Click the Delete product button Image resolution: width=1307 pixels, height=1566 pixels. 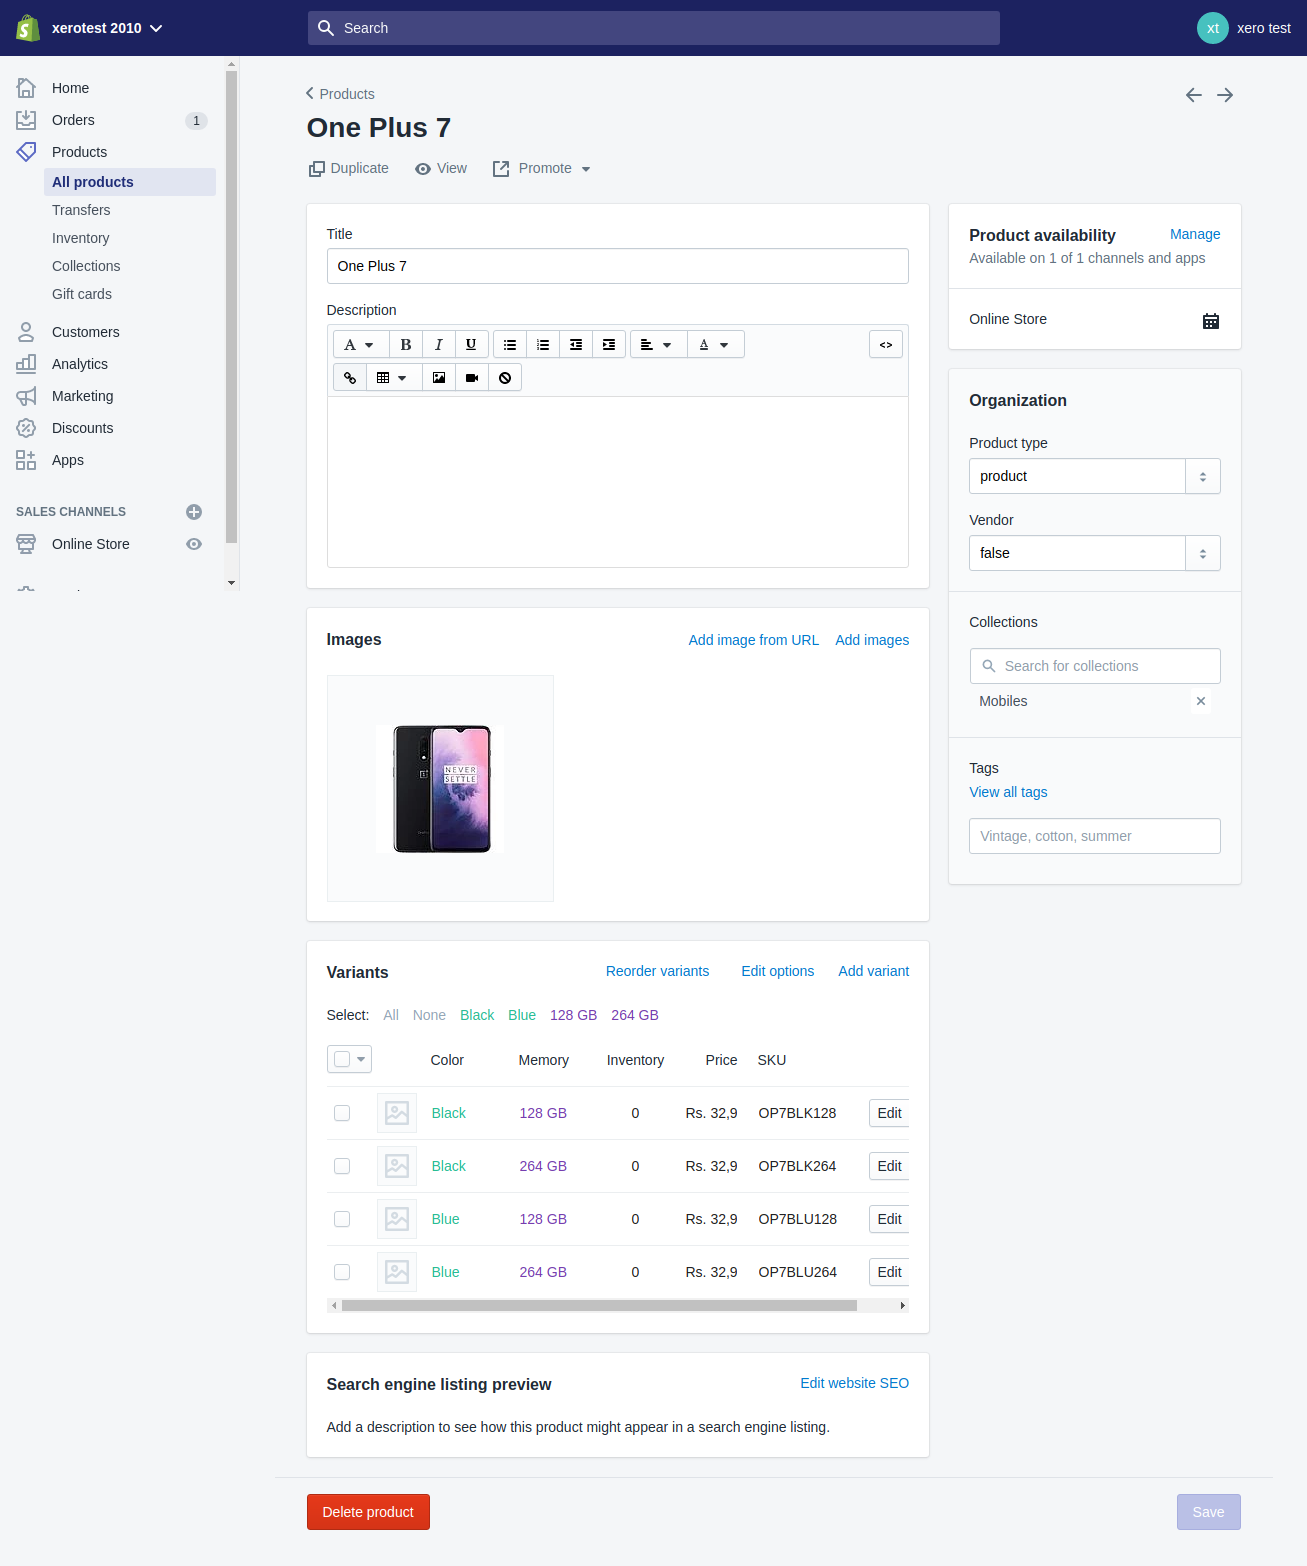[368, 1512]
